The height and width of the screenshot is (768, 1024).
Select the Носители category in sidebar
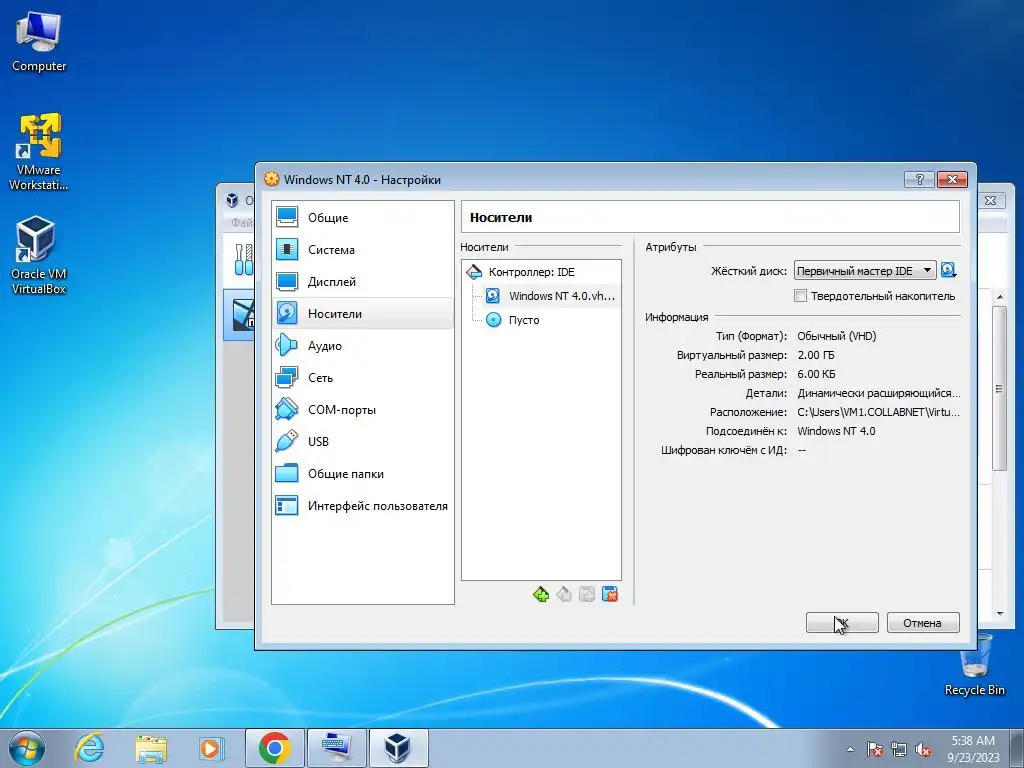362,313
